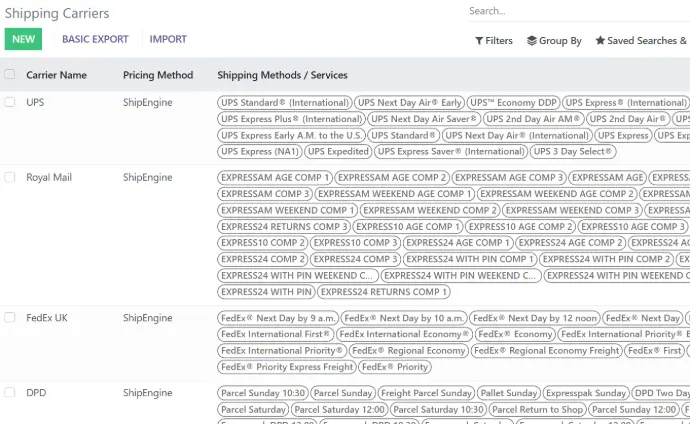This screenshot has width=690, height=424.
Task: Click the UPS 3 Day Select® tag
Action: (x=573, y=151)
